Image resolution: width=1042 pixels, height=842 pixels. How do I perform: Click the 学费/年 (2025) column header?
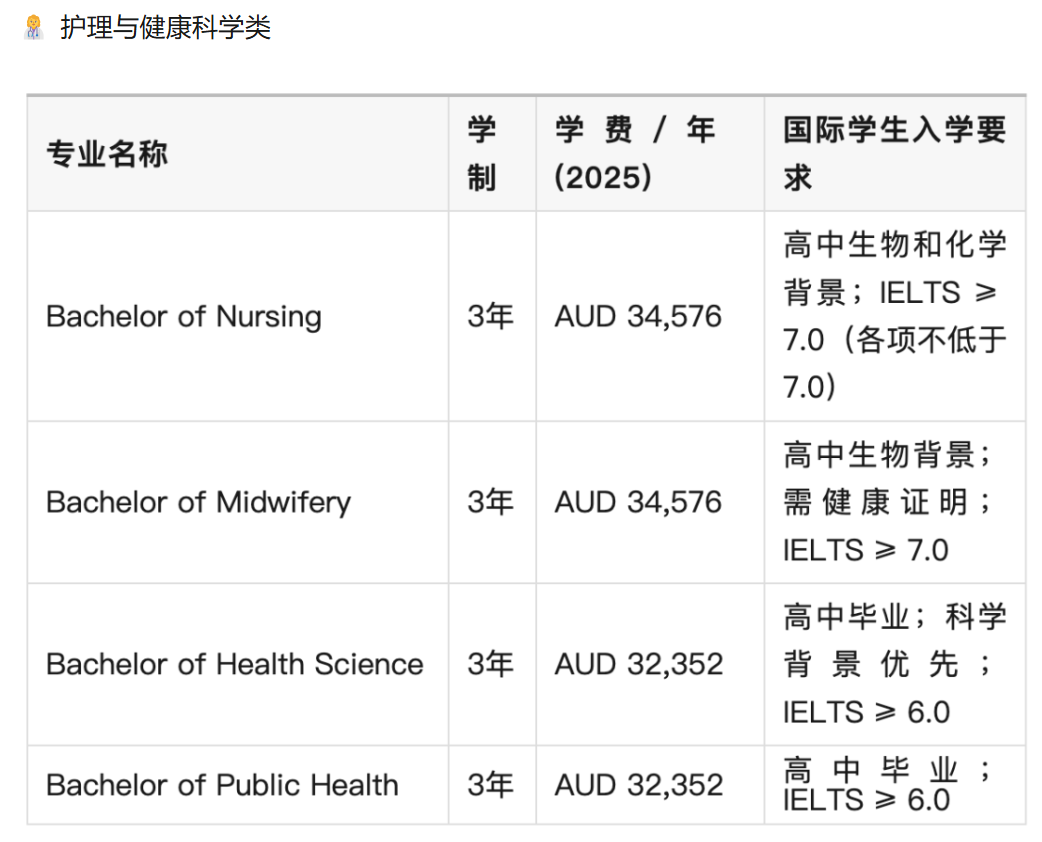[636, 154]
